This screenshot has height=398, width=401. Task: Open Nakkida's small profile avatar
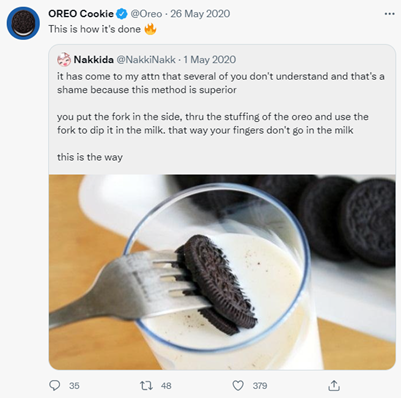tap(64, 60)
